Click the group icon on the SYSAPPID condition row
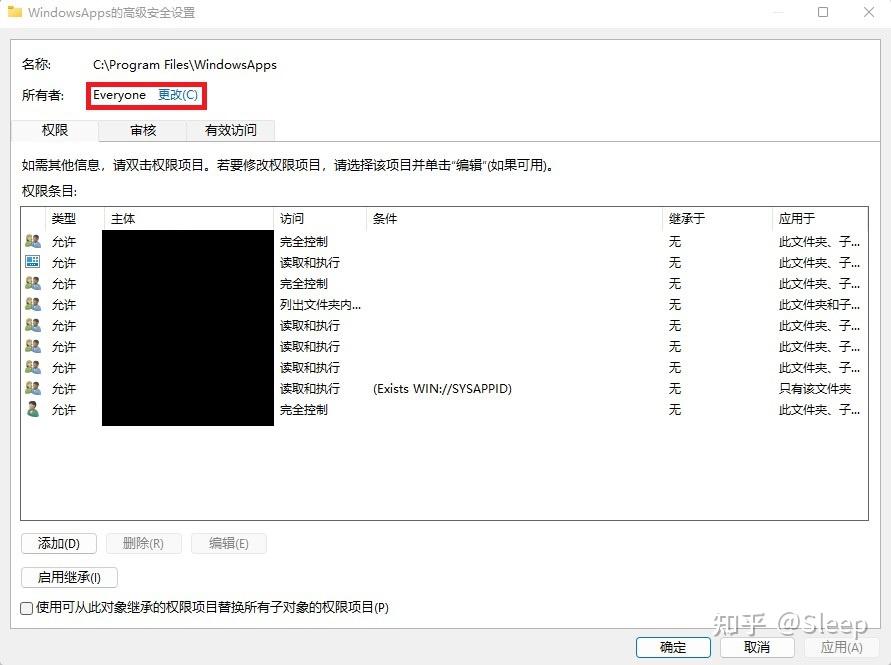This screenshot has width=891, height=665. [x=33, y=388]
